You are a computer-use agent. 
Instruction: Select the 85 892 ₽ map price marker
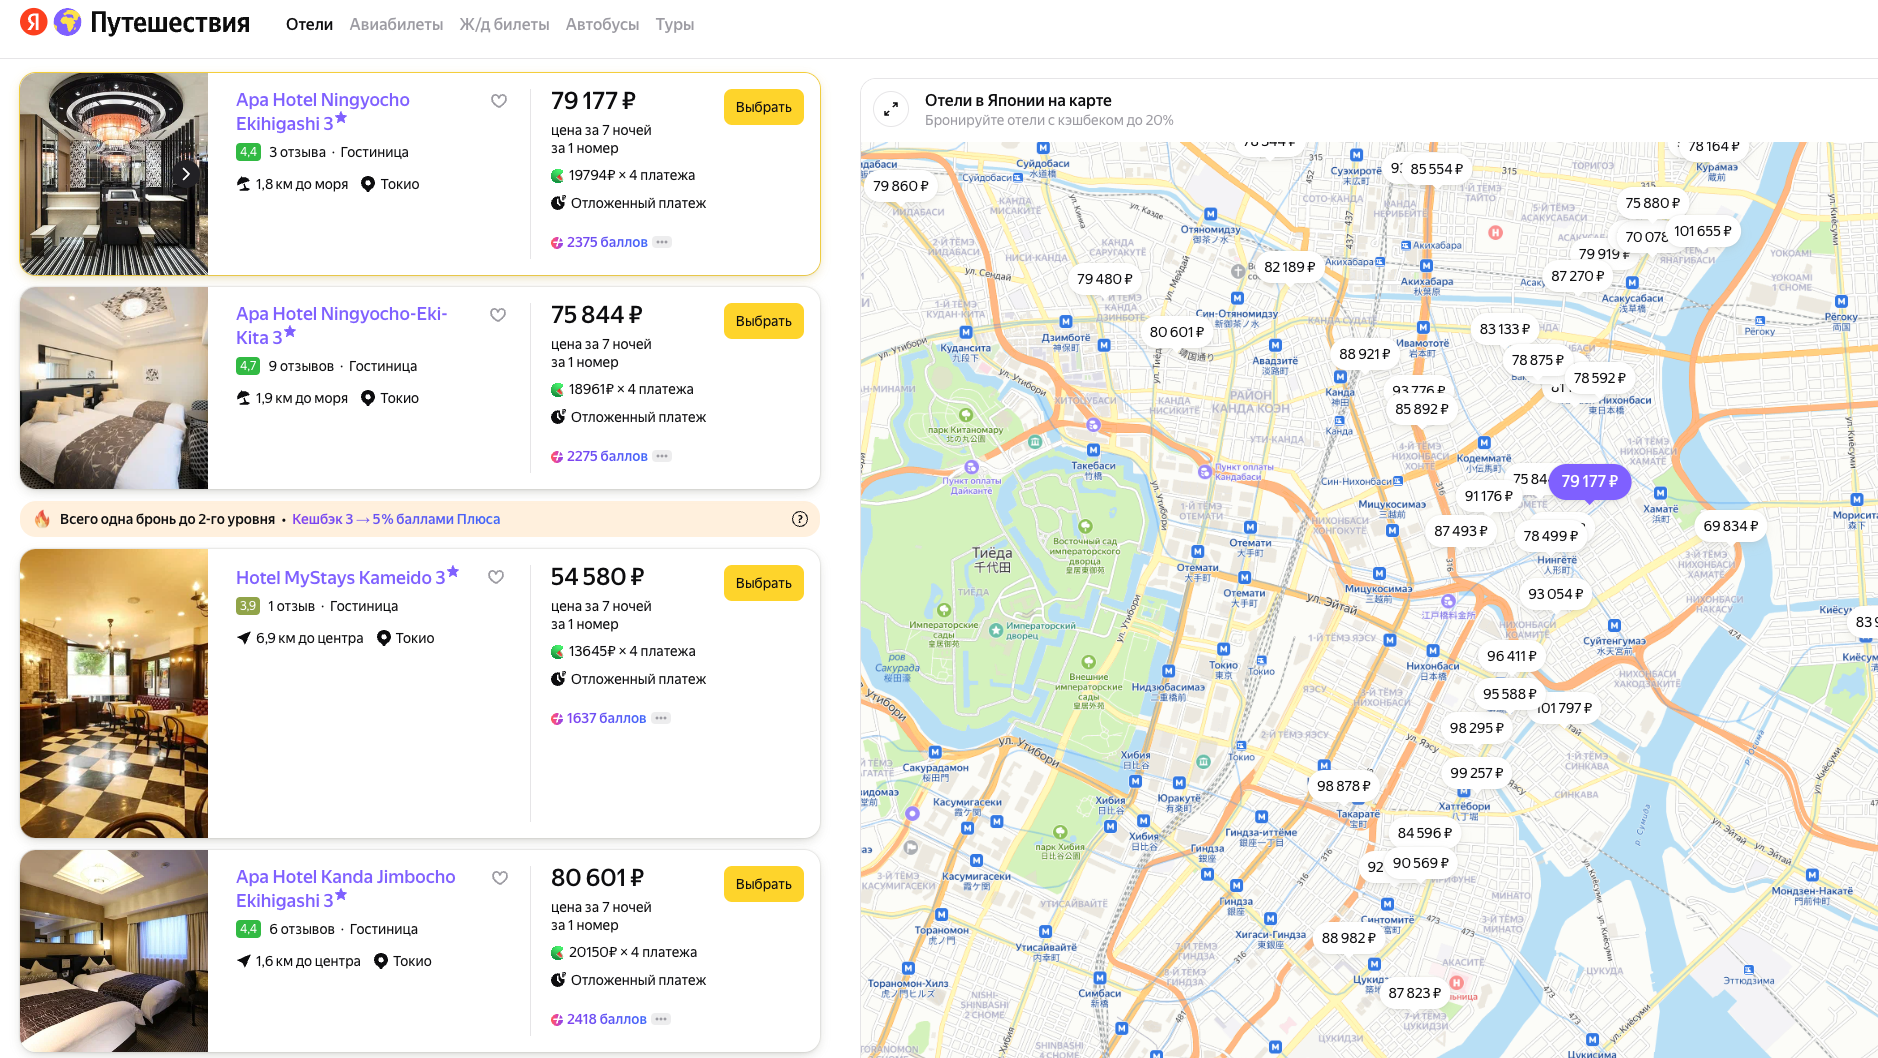point(1421,409)
